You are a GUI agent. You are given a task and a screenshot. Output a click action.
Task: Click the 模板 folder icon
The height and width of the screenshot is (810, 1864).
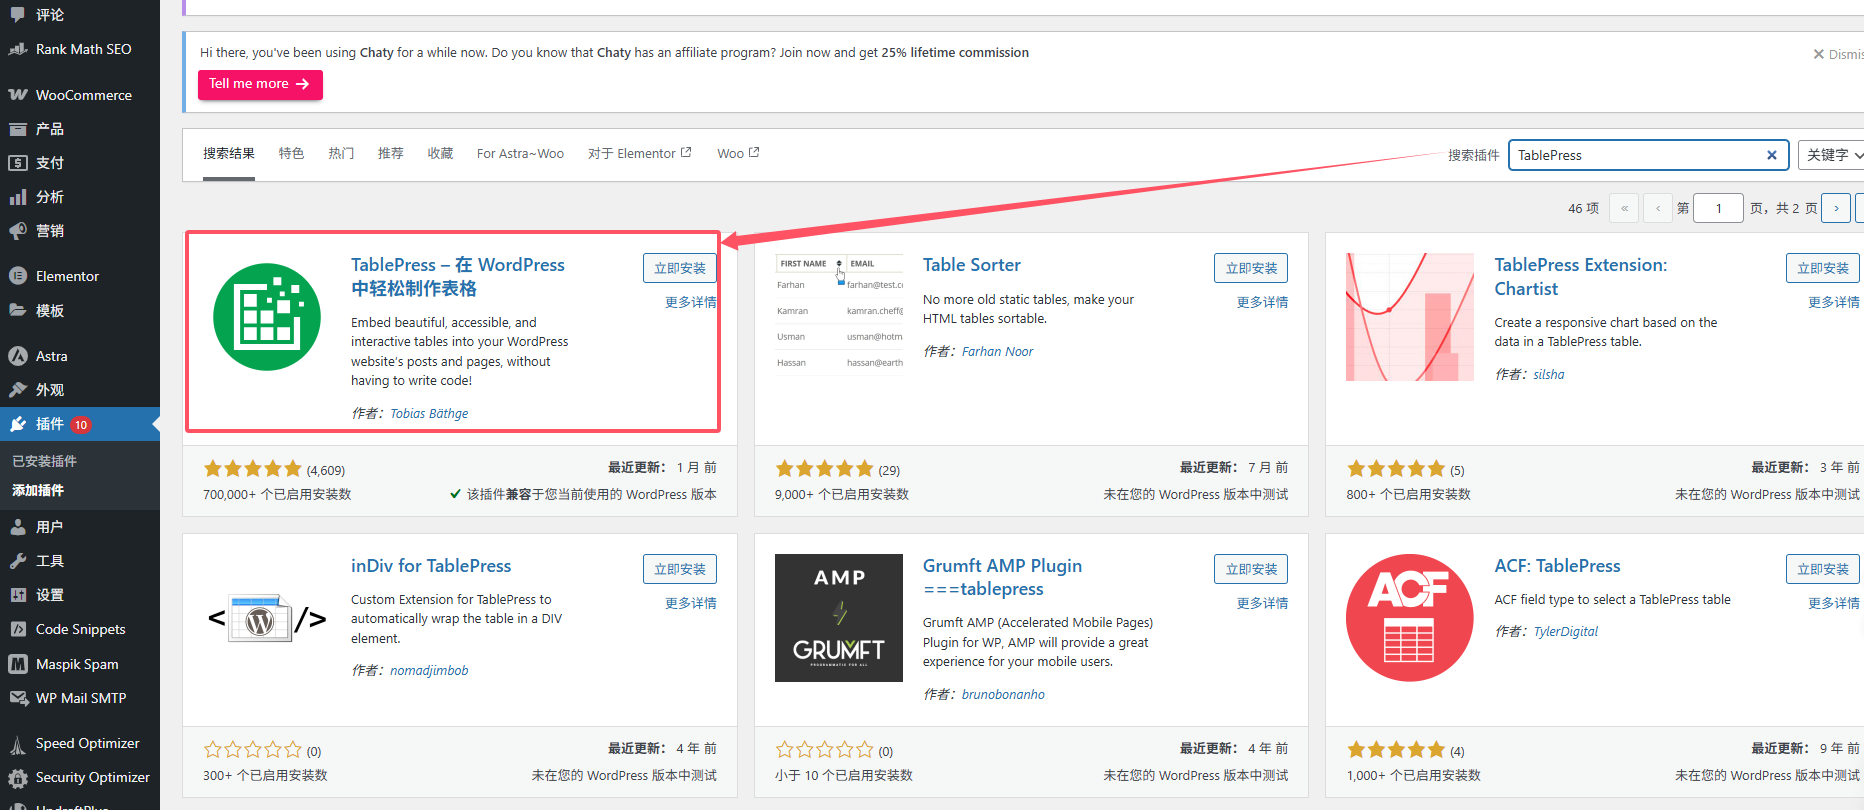pyautogui.click(x=18, y=310)
